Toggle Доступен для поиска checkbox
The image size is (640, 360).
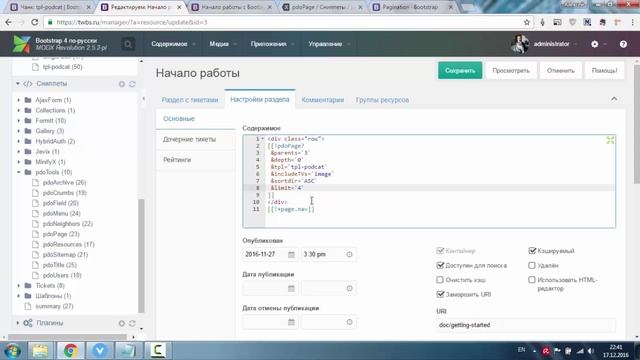point(440,265)
